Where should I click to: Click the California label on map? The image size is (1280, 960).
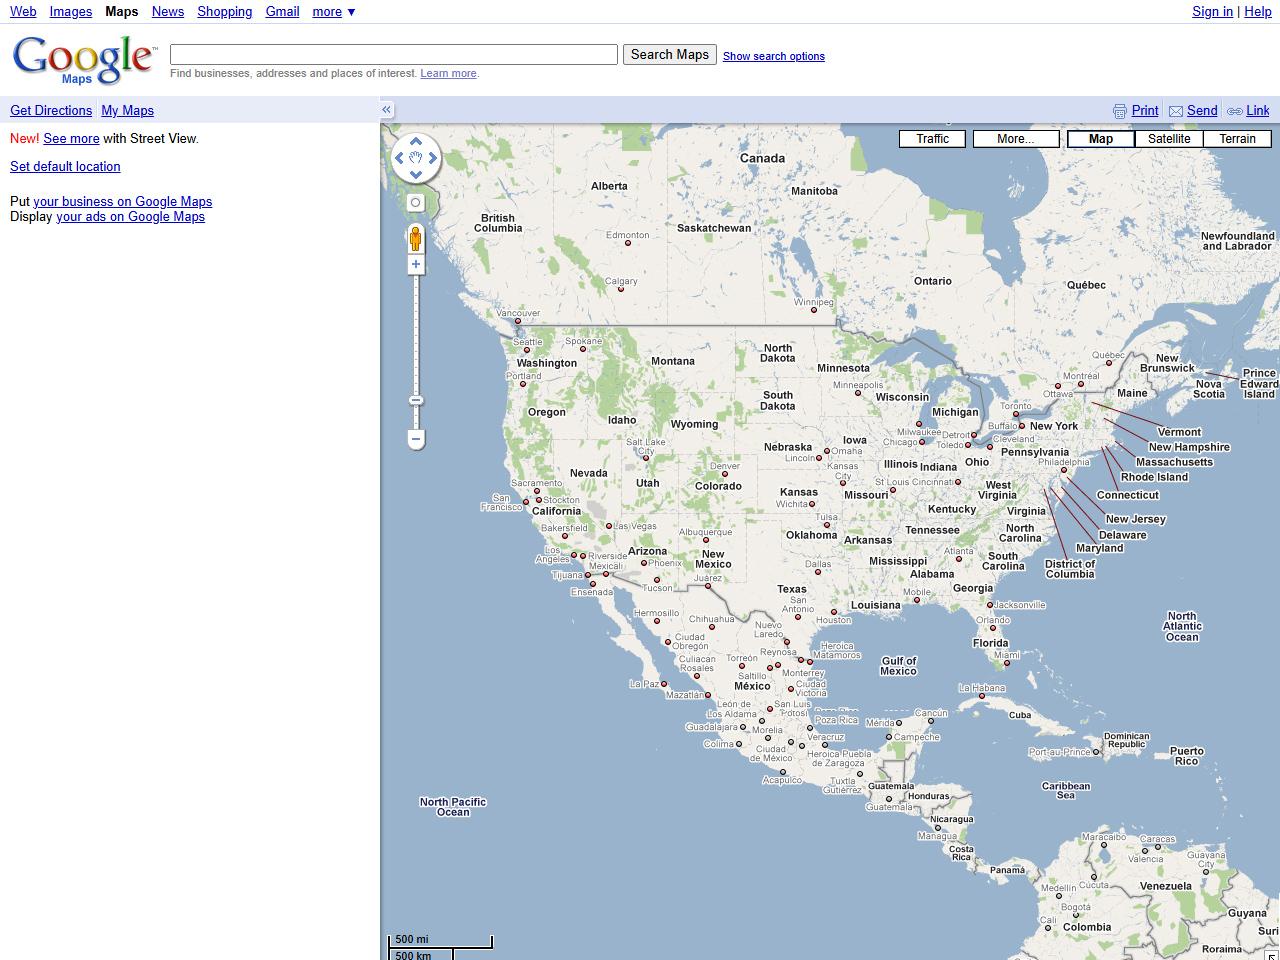pos(556,511)
